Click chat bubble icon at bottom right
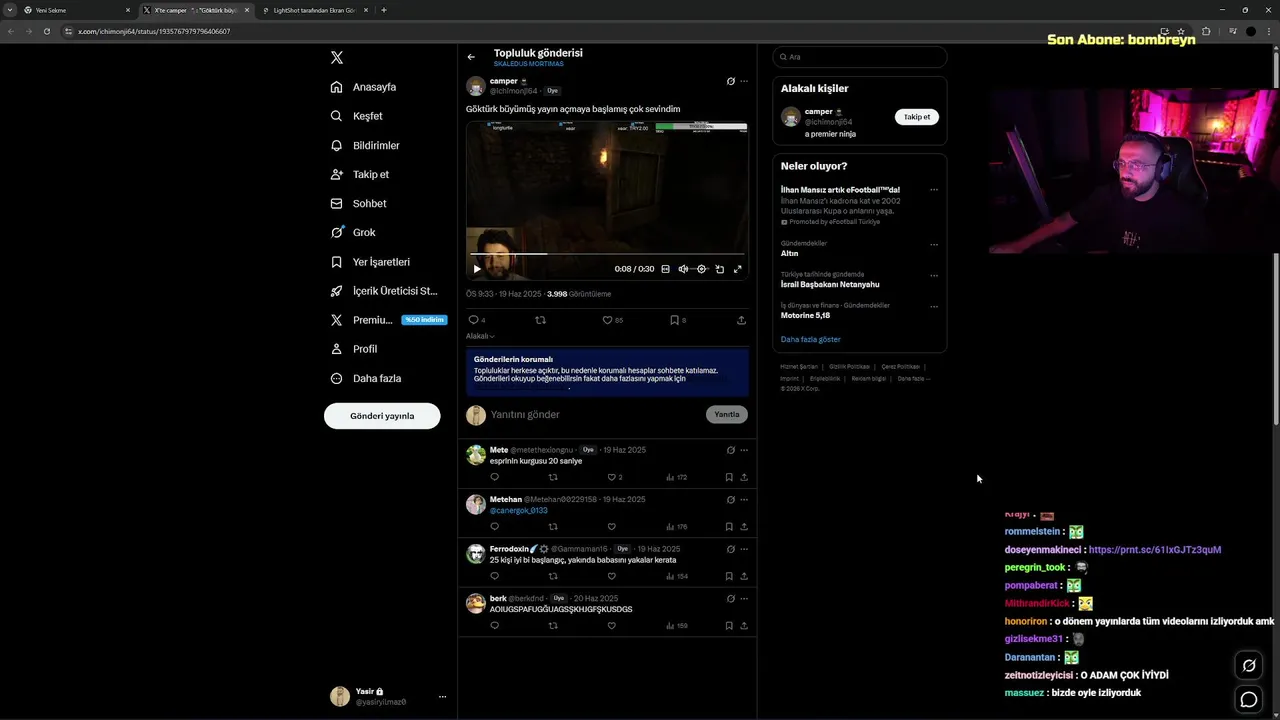 point(1249,700)
